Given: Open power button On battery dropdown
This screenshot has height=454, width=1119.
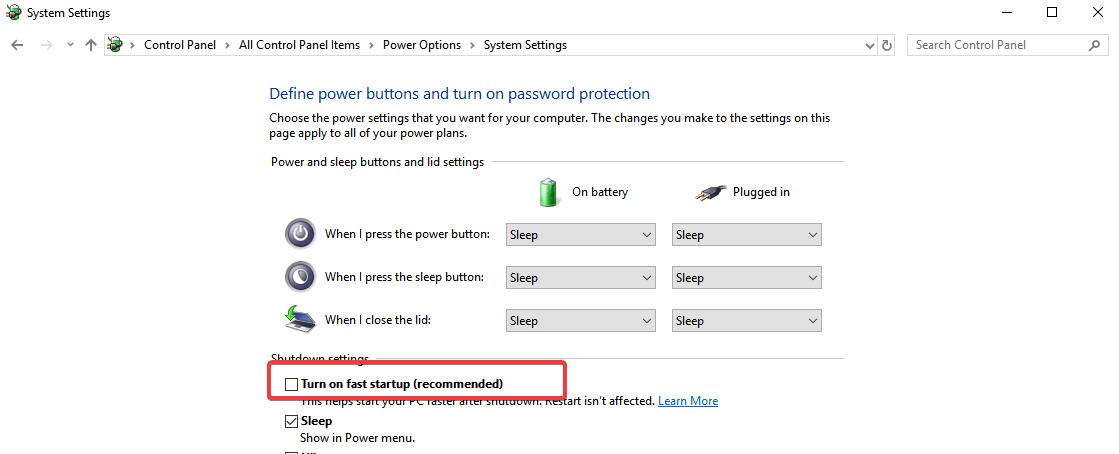Looking at the screenshot, I should click(x=580, y=235).
